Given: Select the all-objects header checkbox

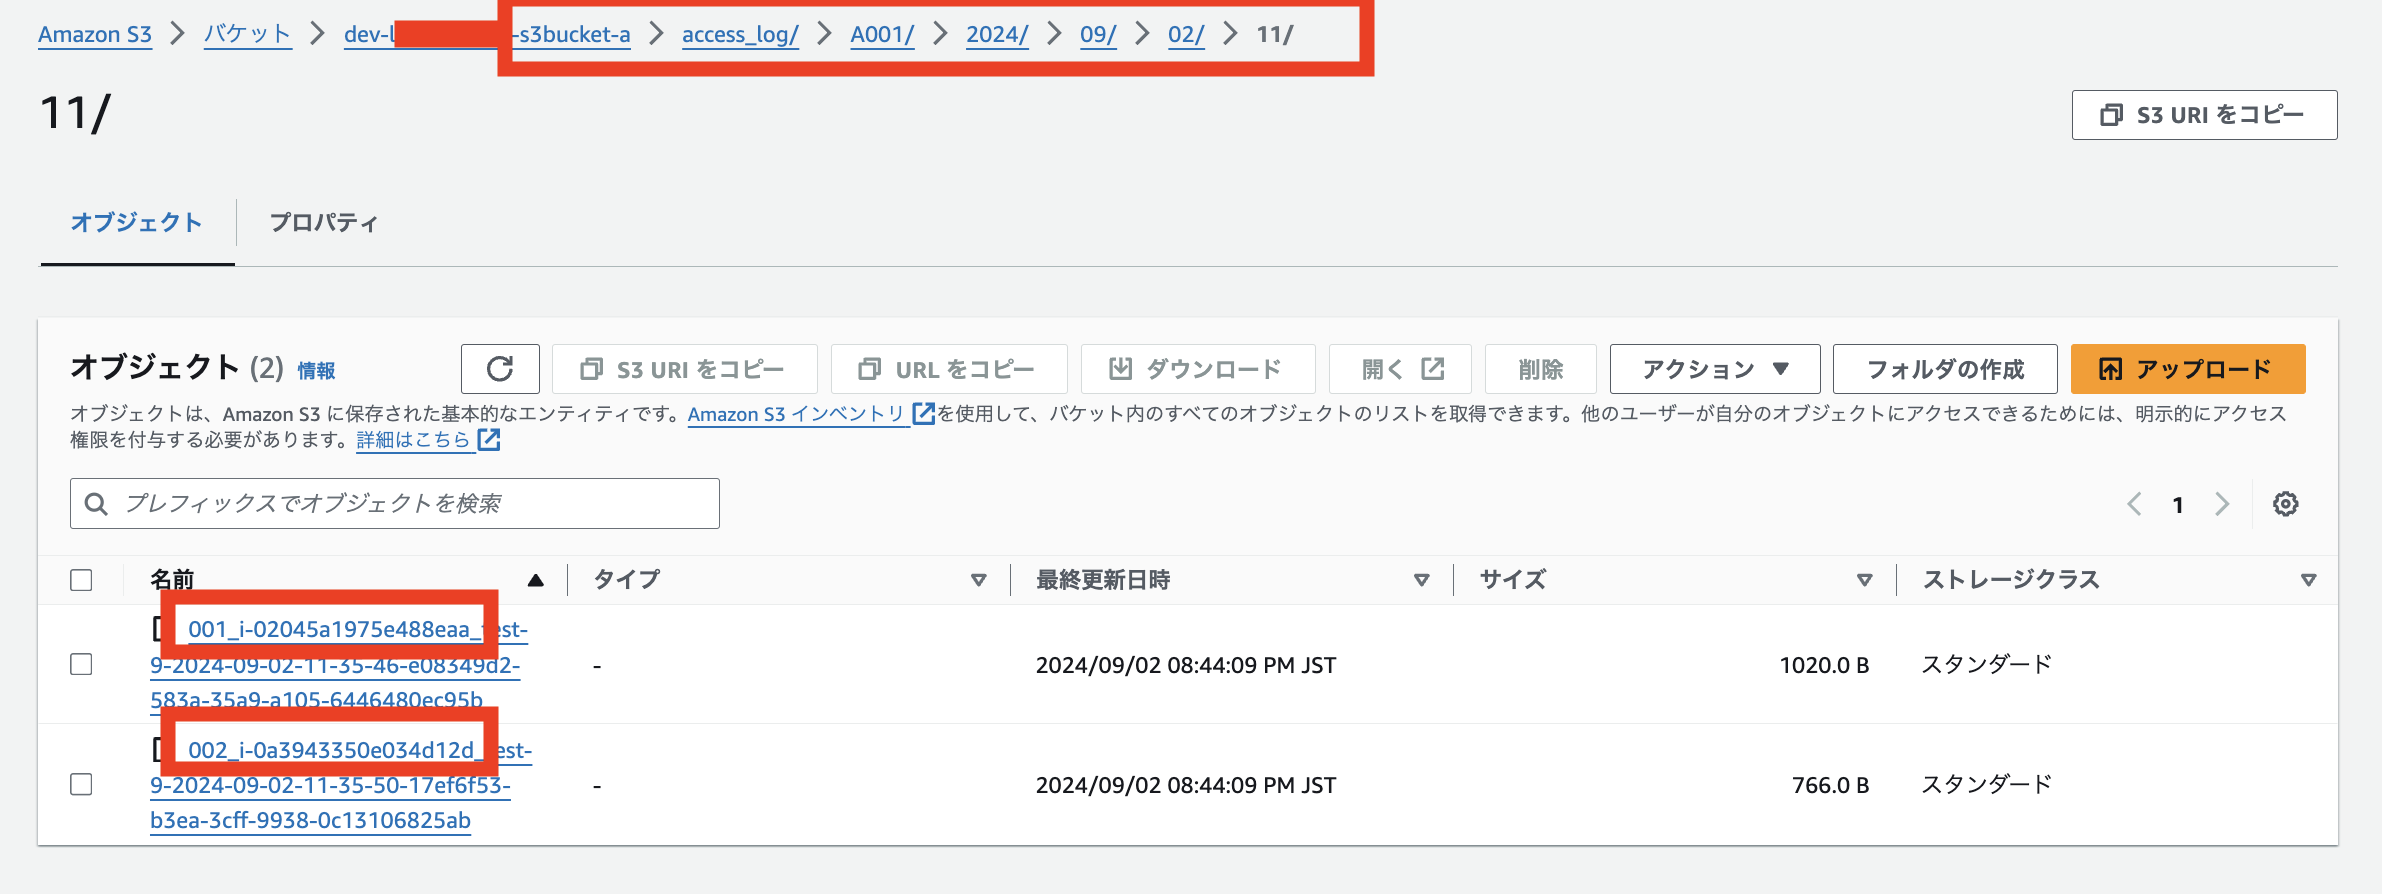Looking at the screenshot, I should (x=82, y=580).
